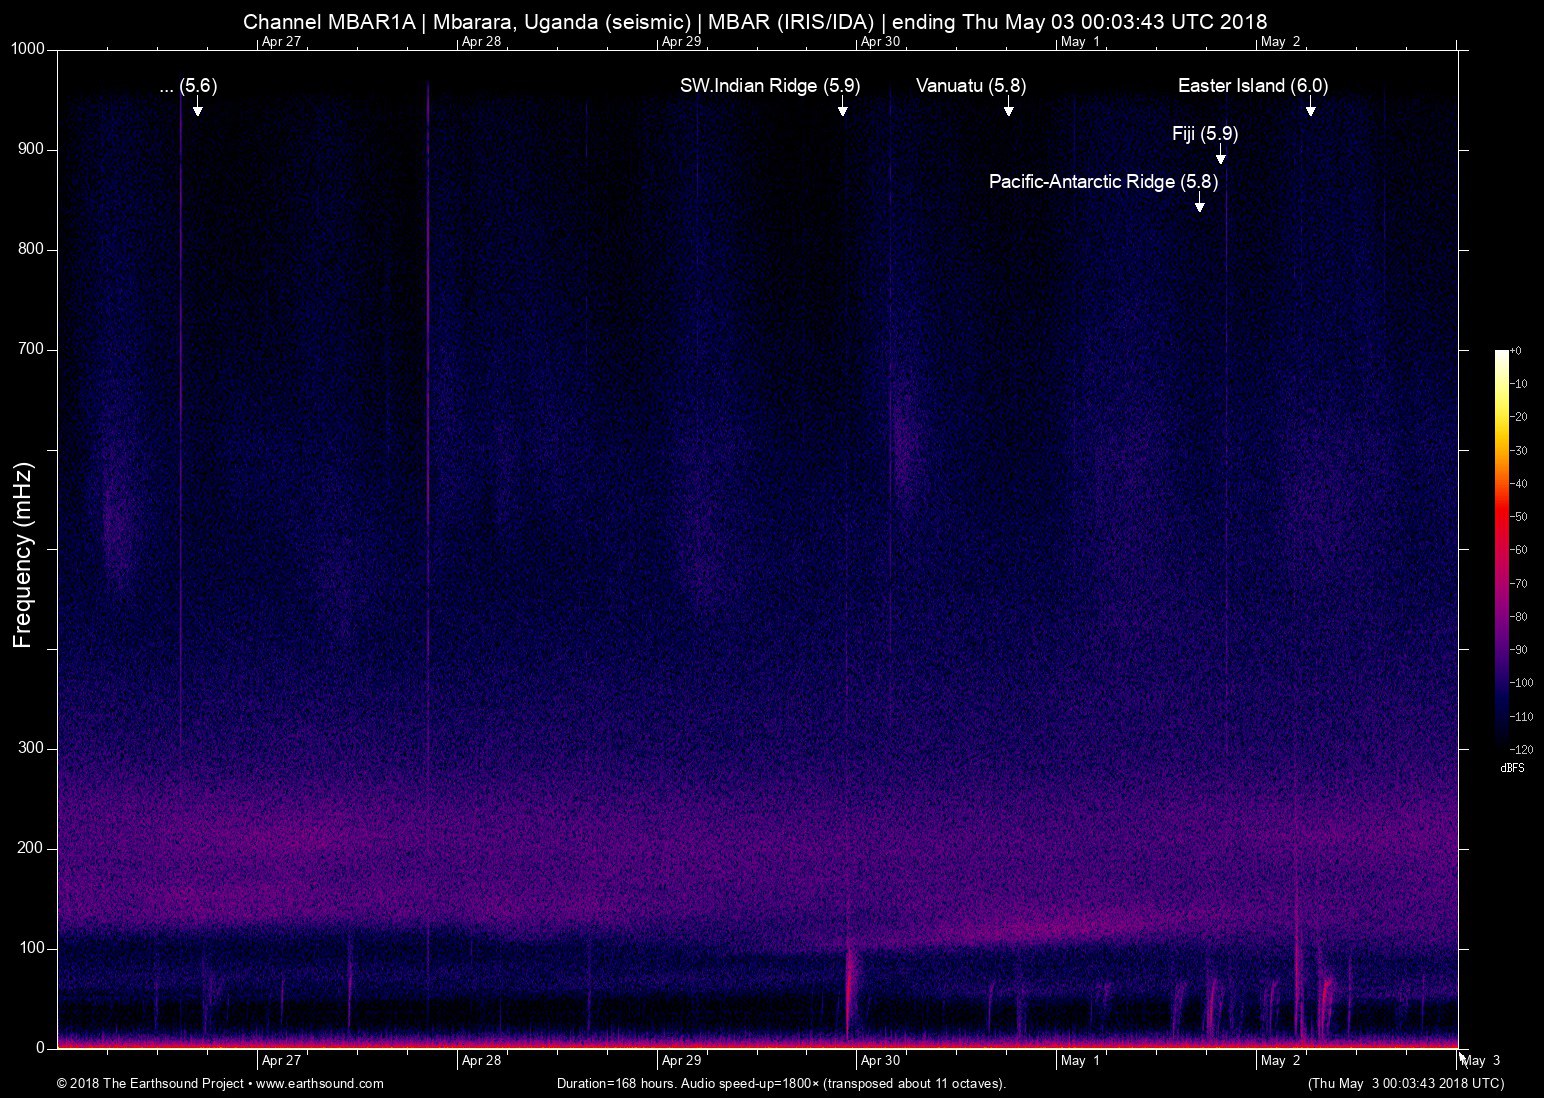Click the arrow under Pacific-Antarctic Ridge (5.8)
The height and width of the screenshot is (1098, 1544).
1199,204
